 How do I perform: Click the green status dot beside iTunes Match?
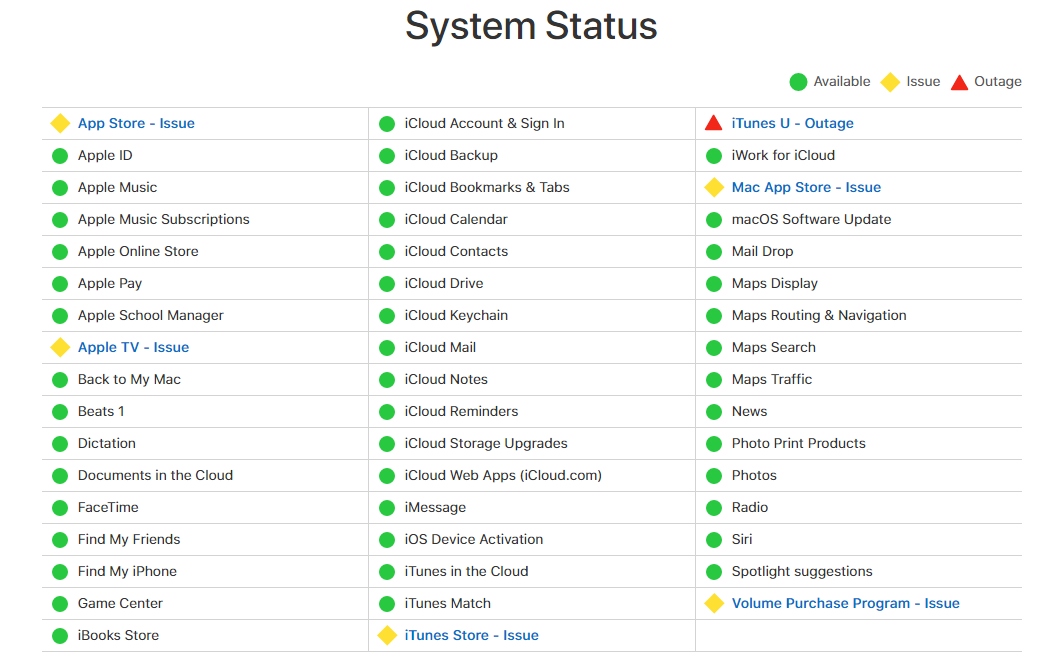(x=387, y=604)
